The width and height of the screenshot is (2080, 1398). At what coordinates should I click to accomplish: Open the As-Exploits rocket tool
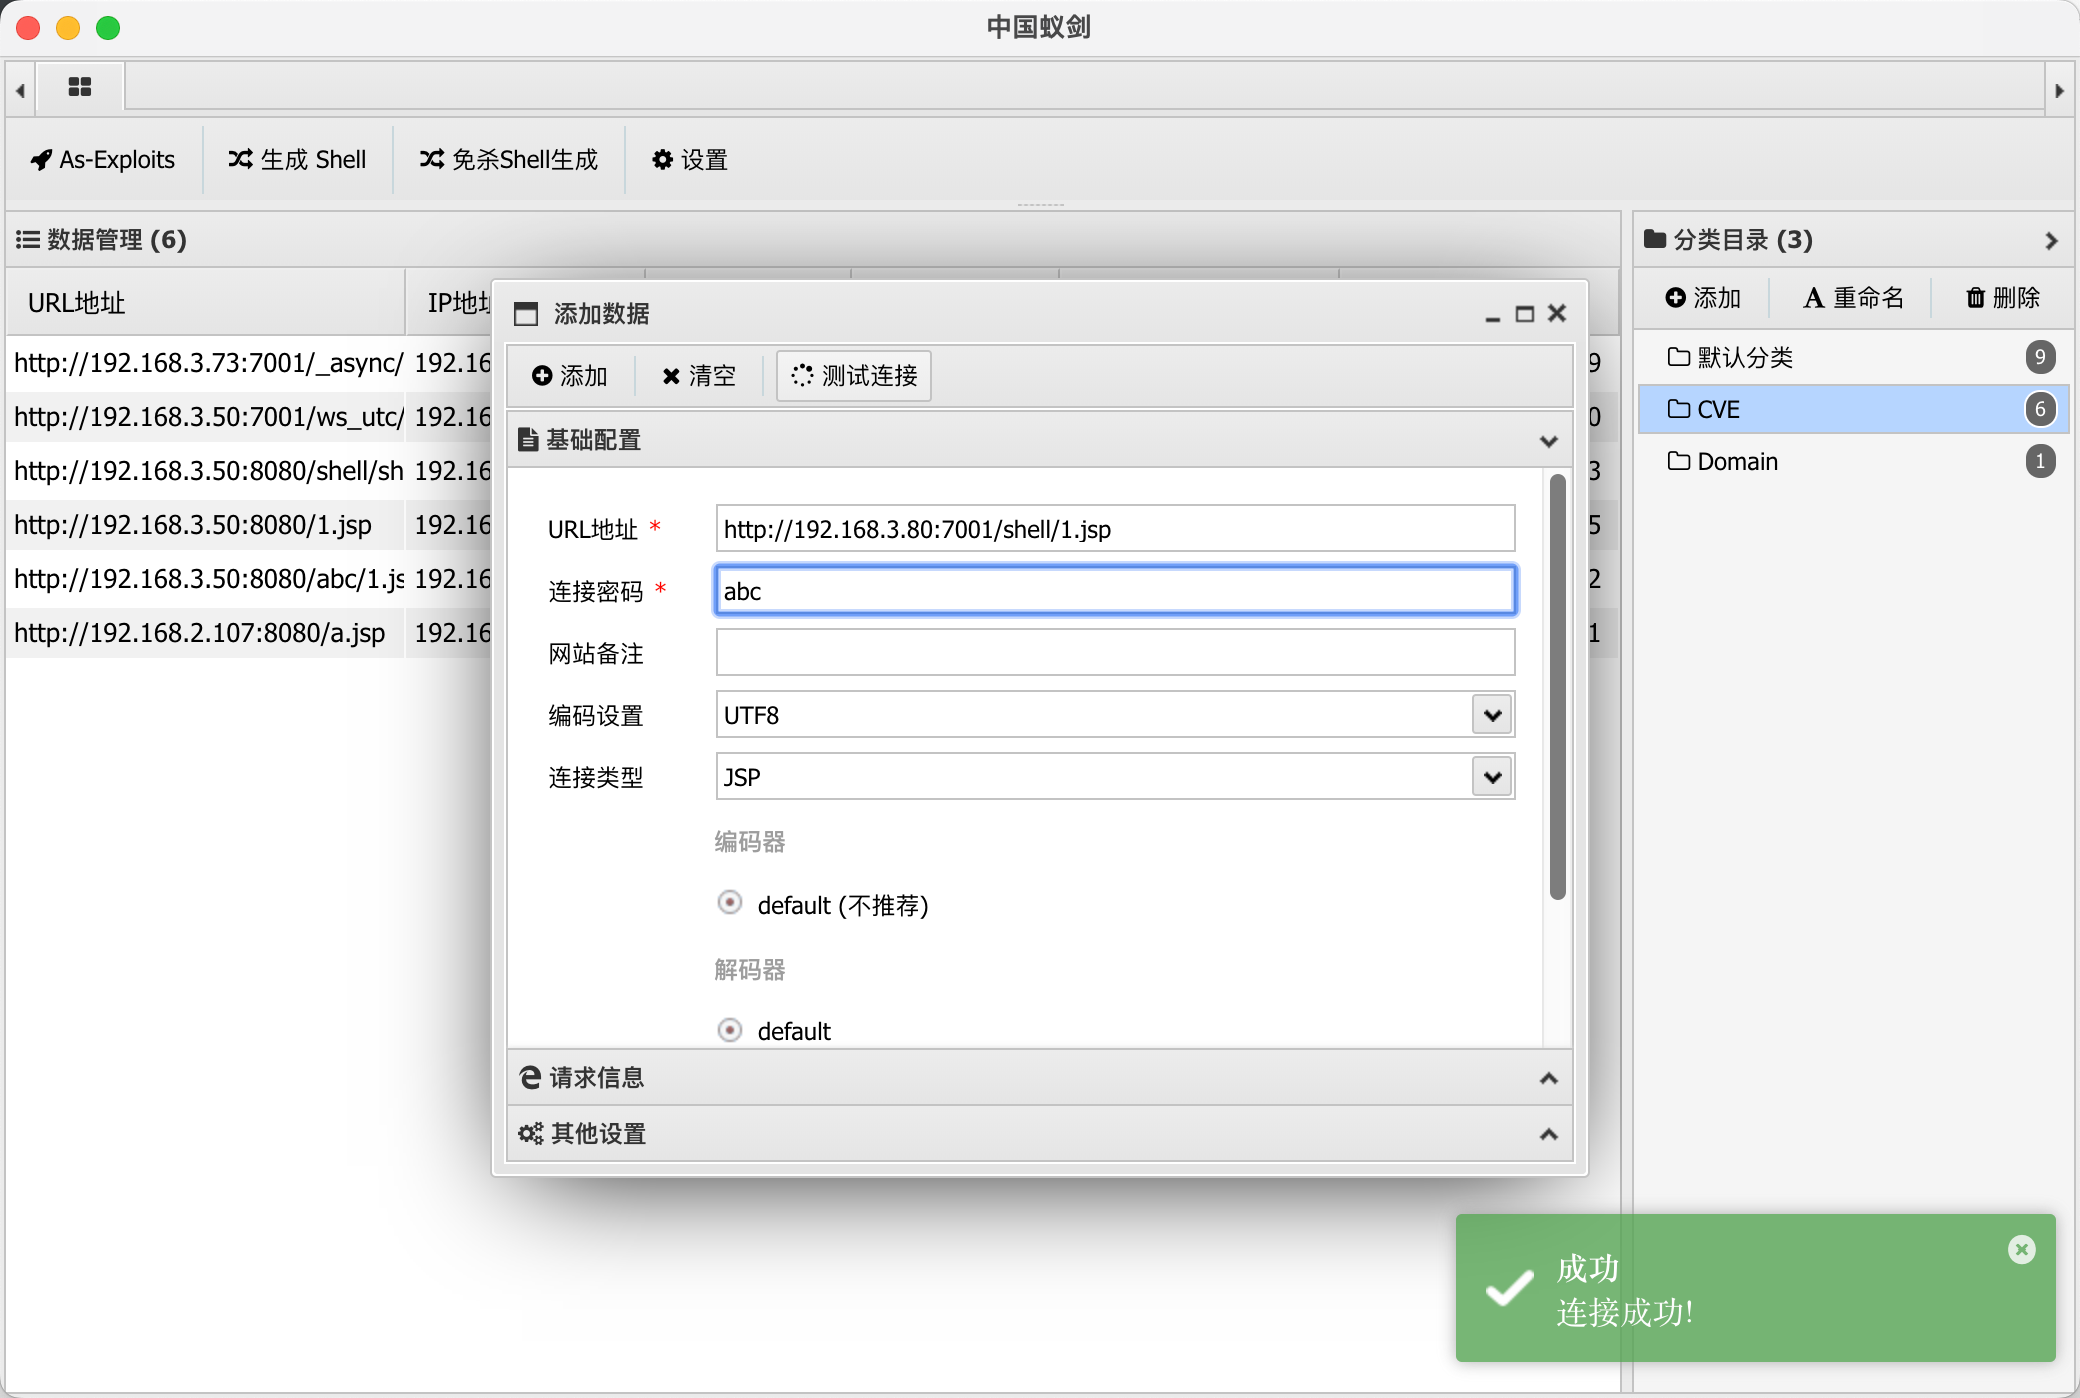(x=103, y=160)
